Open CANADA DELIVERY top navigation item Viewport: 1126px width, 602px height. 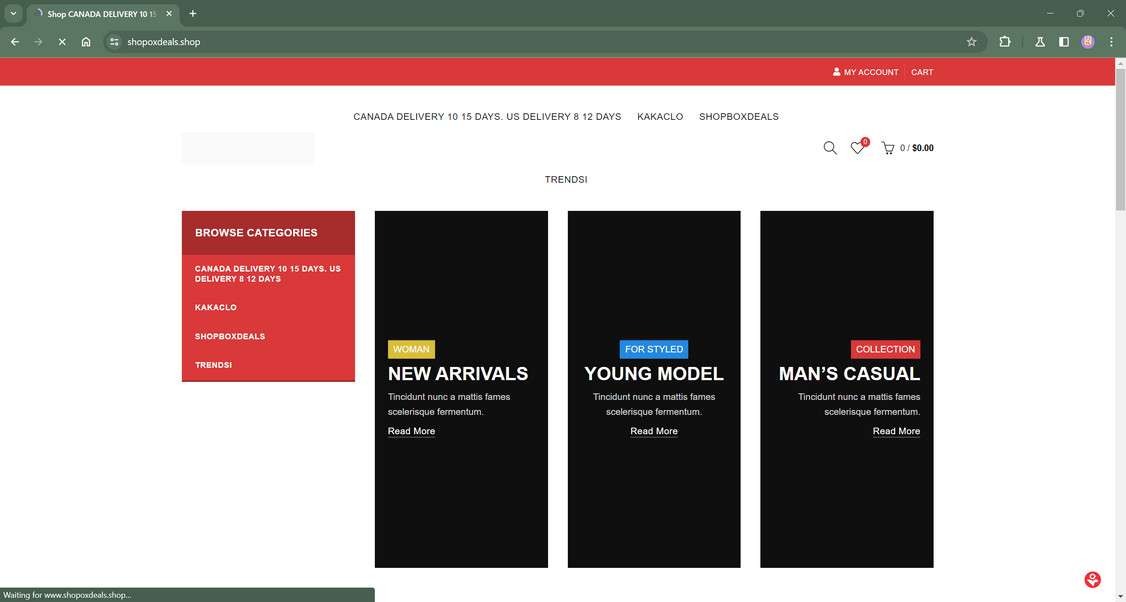pos(487,116)
